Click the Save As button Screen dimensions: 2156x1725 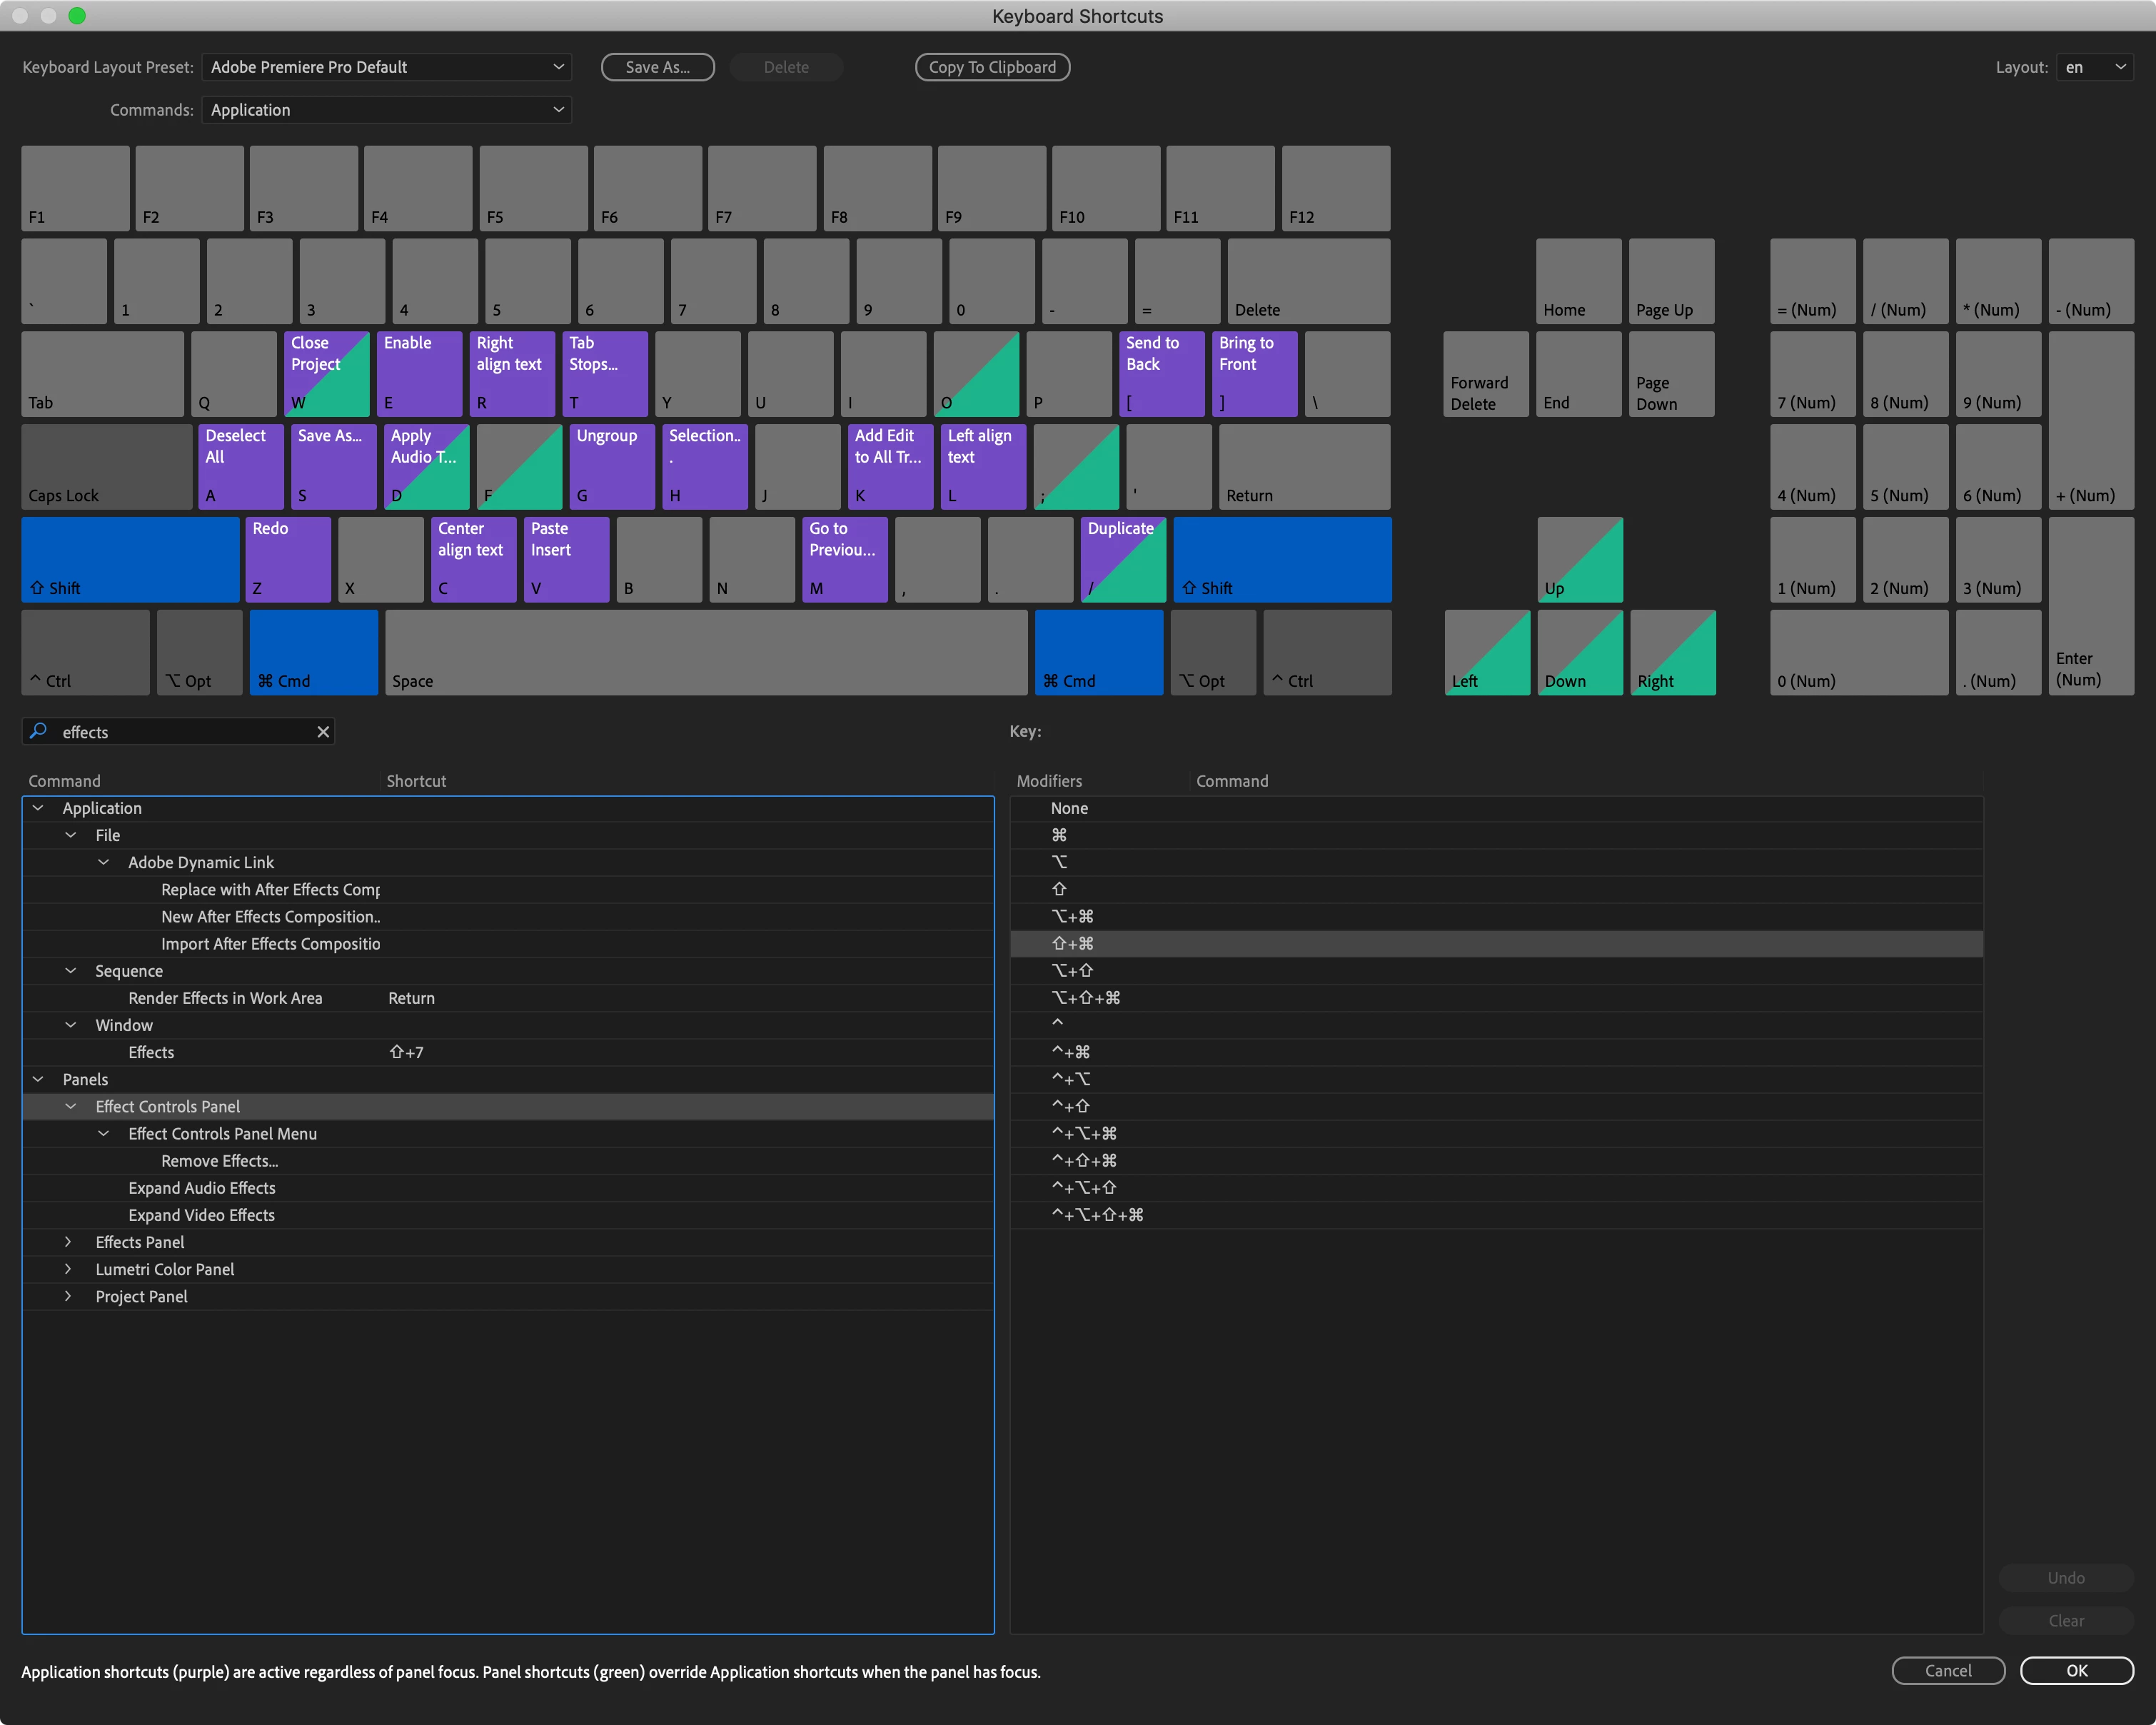[657, 67]
